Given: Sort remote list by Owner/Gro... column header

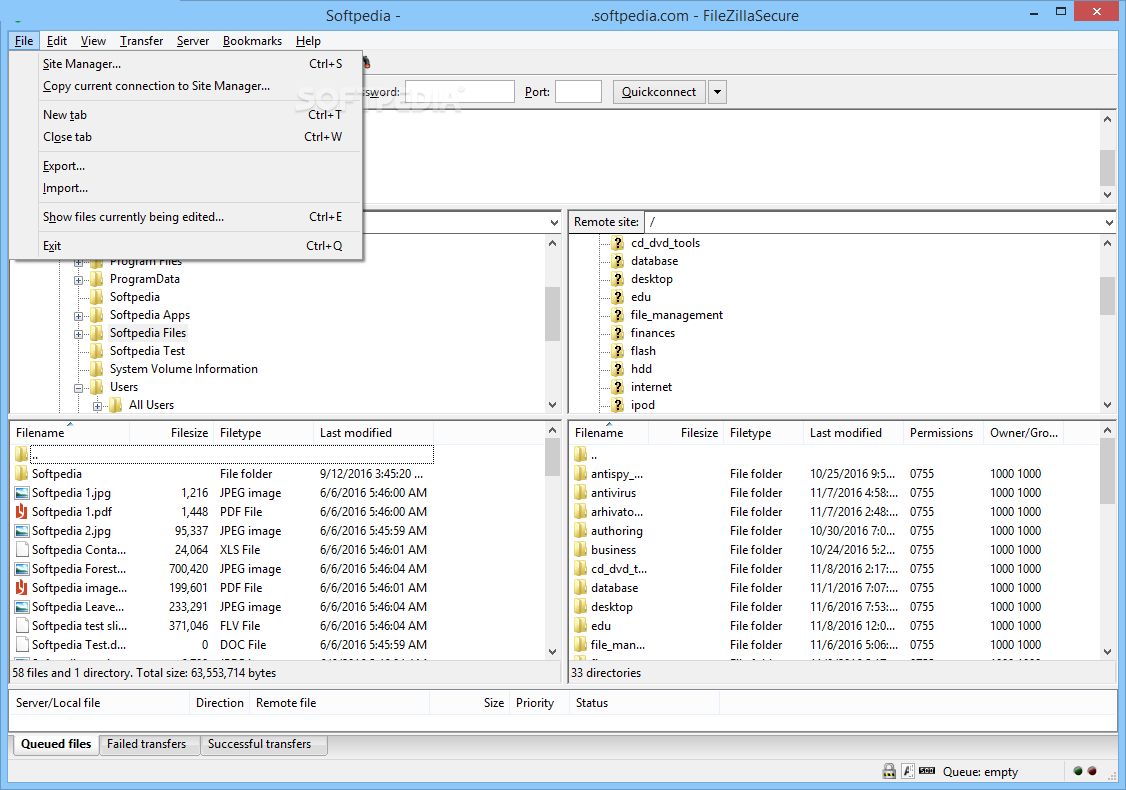Looking at the screenshot, I should (1024, 433).
